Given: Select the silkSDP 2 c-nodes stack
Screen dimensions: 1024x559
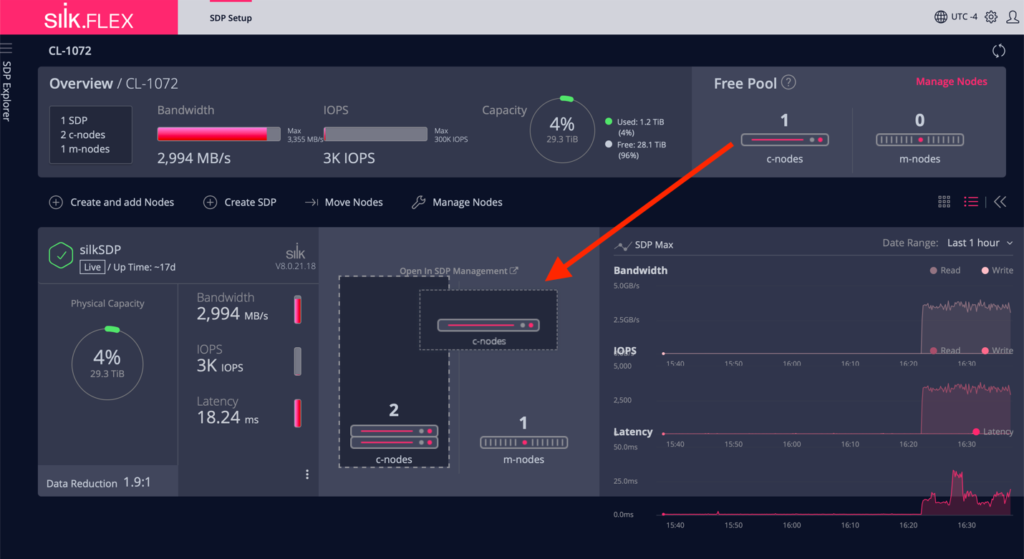Looking at the screenshot, I should pos(394,437).
